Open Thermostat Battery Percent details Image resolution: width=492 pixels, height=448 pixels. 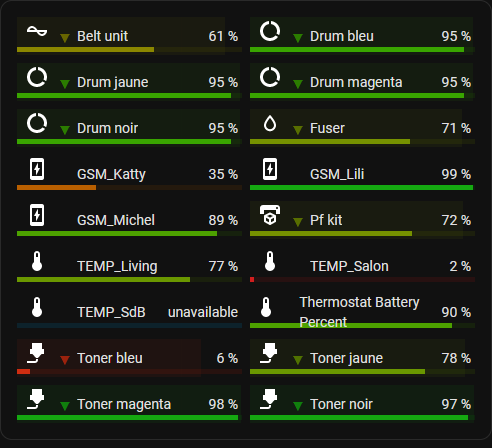[362, 311]
